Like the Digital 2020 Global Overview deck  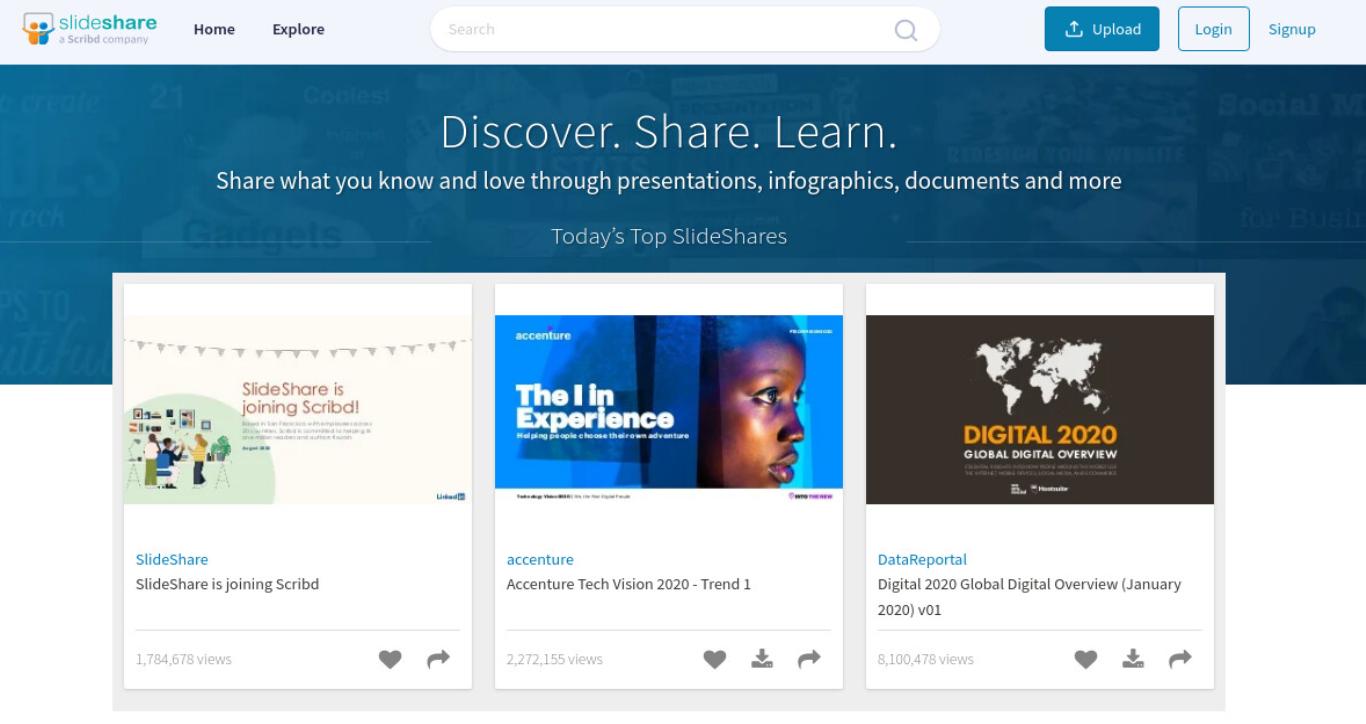point(1085,659)
